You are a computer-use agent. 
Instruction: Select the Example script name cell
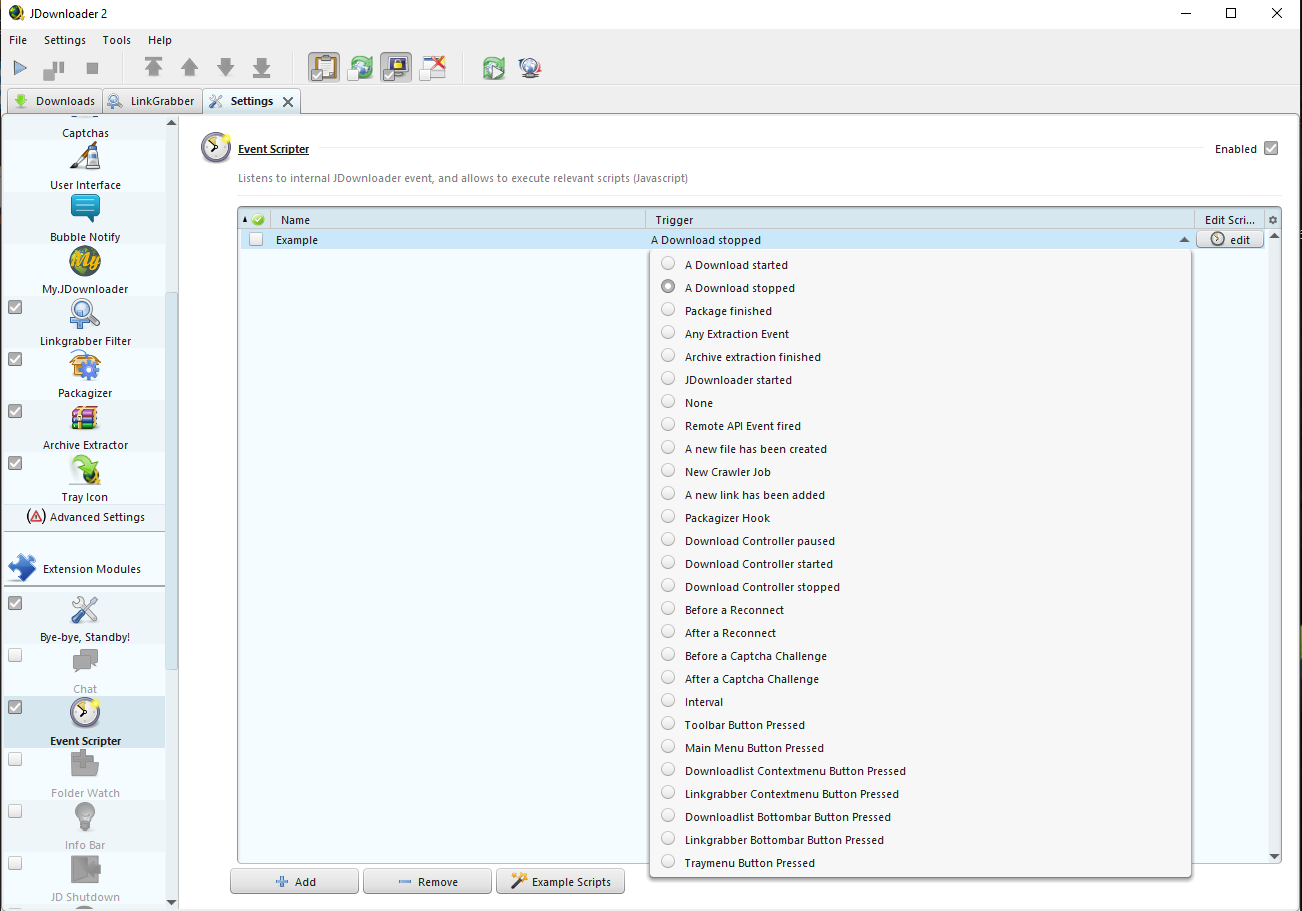pos(458,240)
